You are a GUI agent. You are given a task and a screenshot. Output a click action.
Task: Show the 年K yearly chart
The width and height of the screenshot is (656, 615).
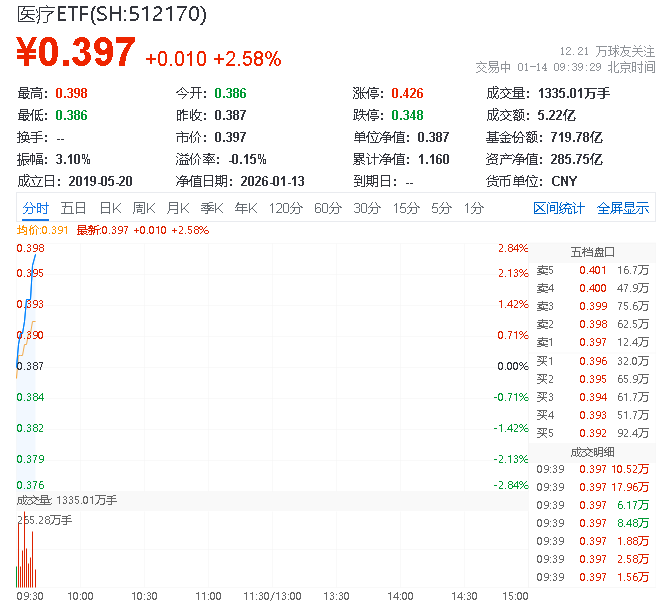(246, 208)
